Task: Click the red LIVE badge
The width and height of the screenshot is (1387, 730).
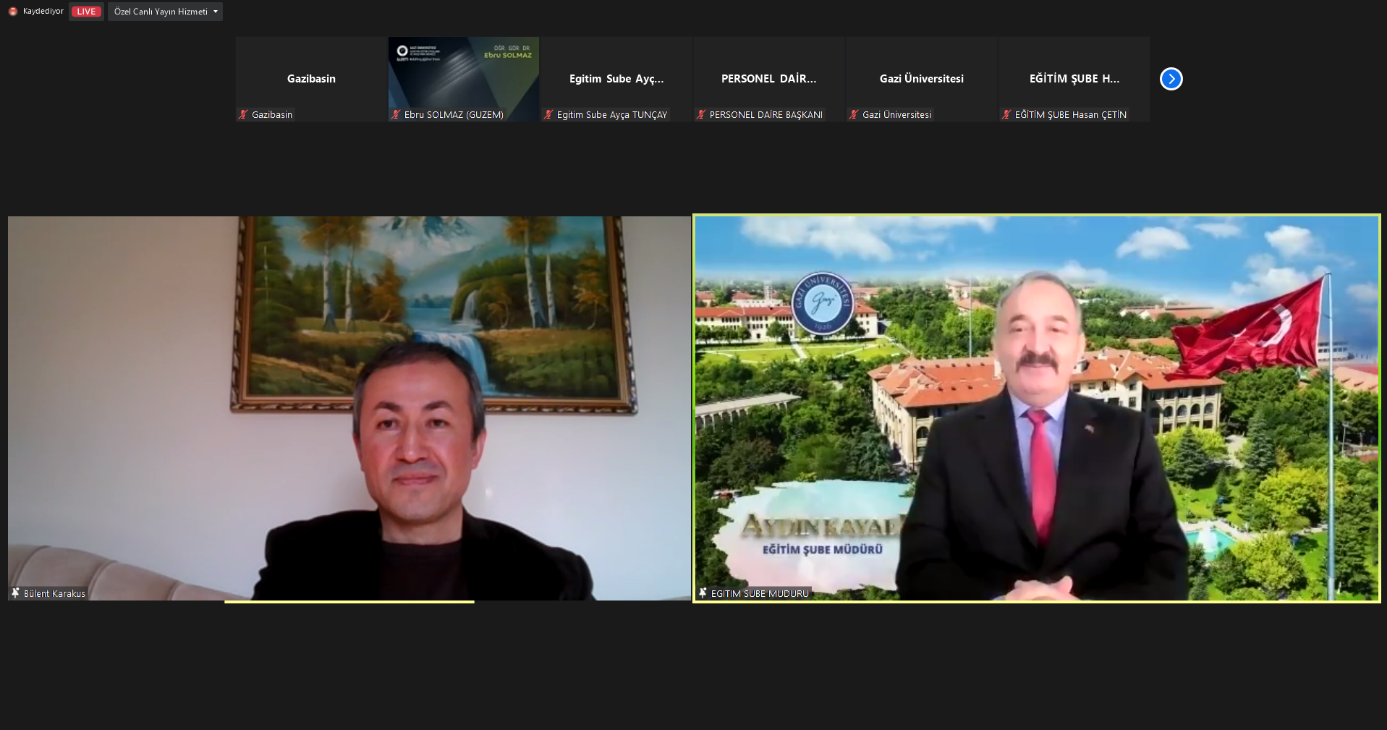Action: pyautogui.click(x=86, y=12)
